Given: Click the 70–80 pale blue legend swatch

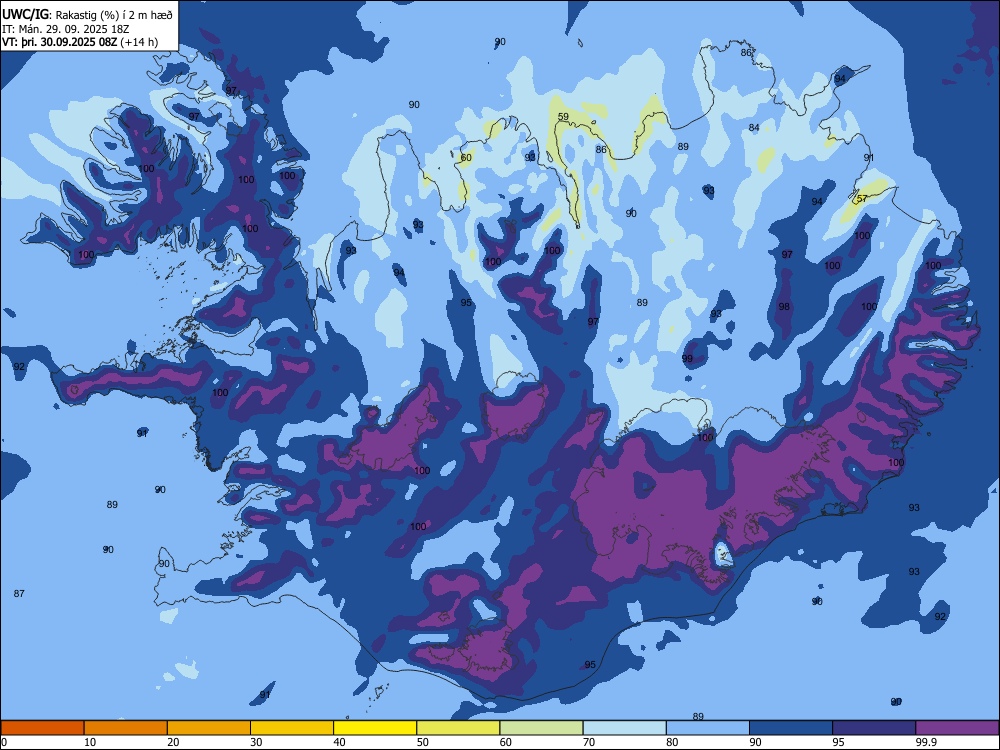Looking at the screenshot, I should click(625, 728).
